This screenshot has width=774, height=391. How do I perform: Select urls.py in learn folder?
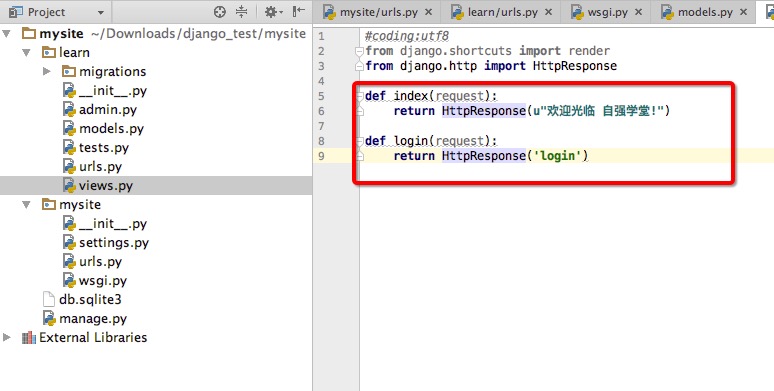point(100,166)
